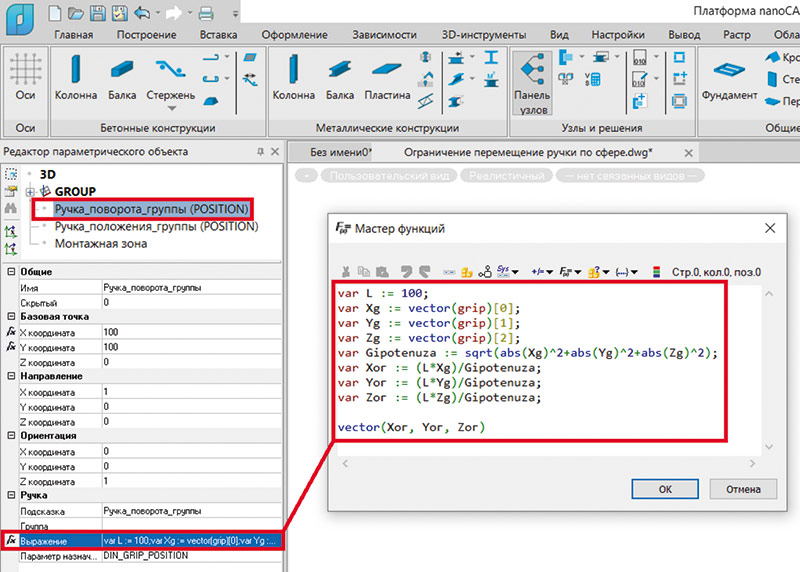Switch to the Без имени0 document tab
800x572 pixels.
tap(340, 152)
